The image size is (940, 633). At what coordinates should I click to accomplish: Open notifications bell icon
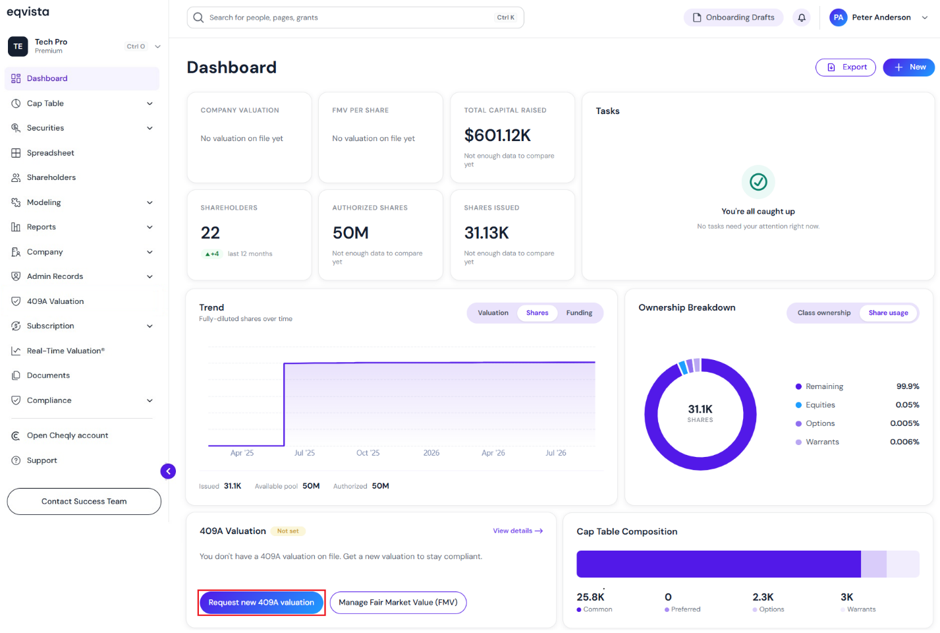click(x=802, y=17)
